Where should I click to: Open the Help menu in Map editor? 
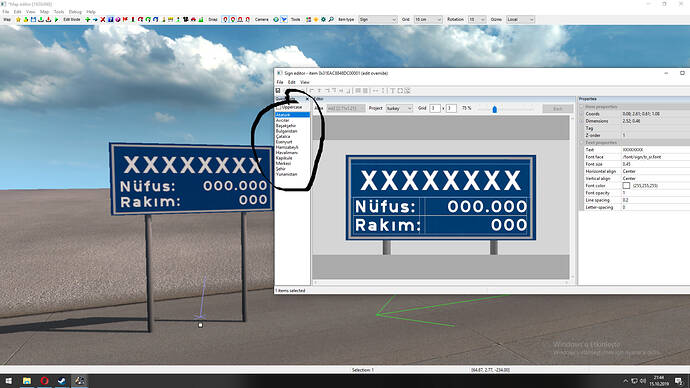pyautogui.click(x=91, y=12)
